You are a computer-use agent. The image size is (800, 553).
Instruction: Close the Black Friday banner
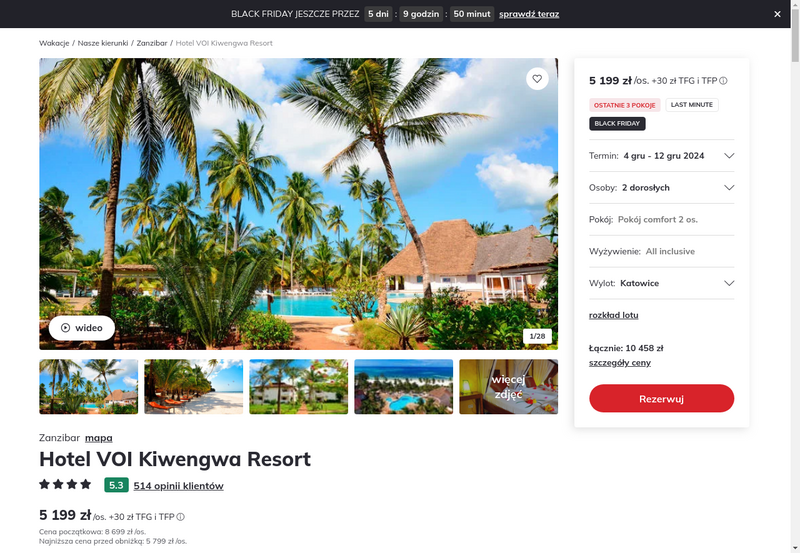coord(777,14)
